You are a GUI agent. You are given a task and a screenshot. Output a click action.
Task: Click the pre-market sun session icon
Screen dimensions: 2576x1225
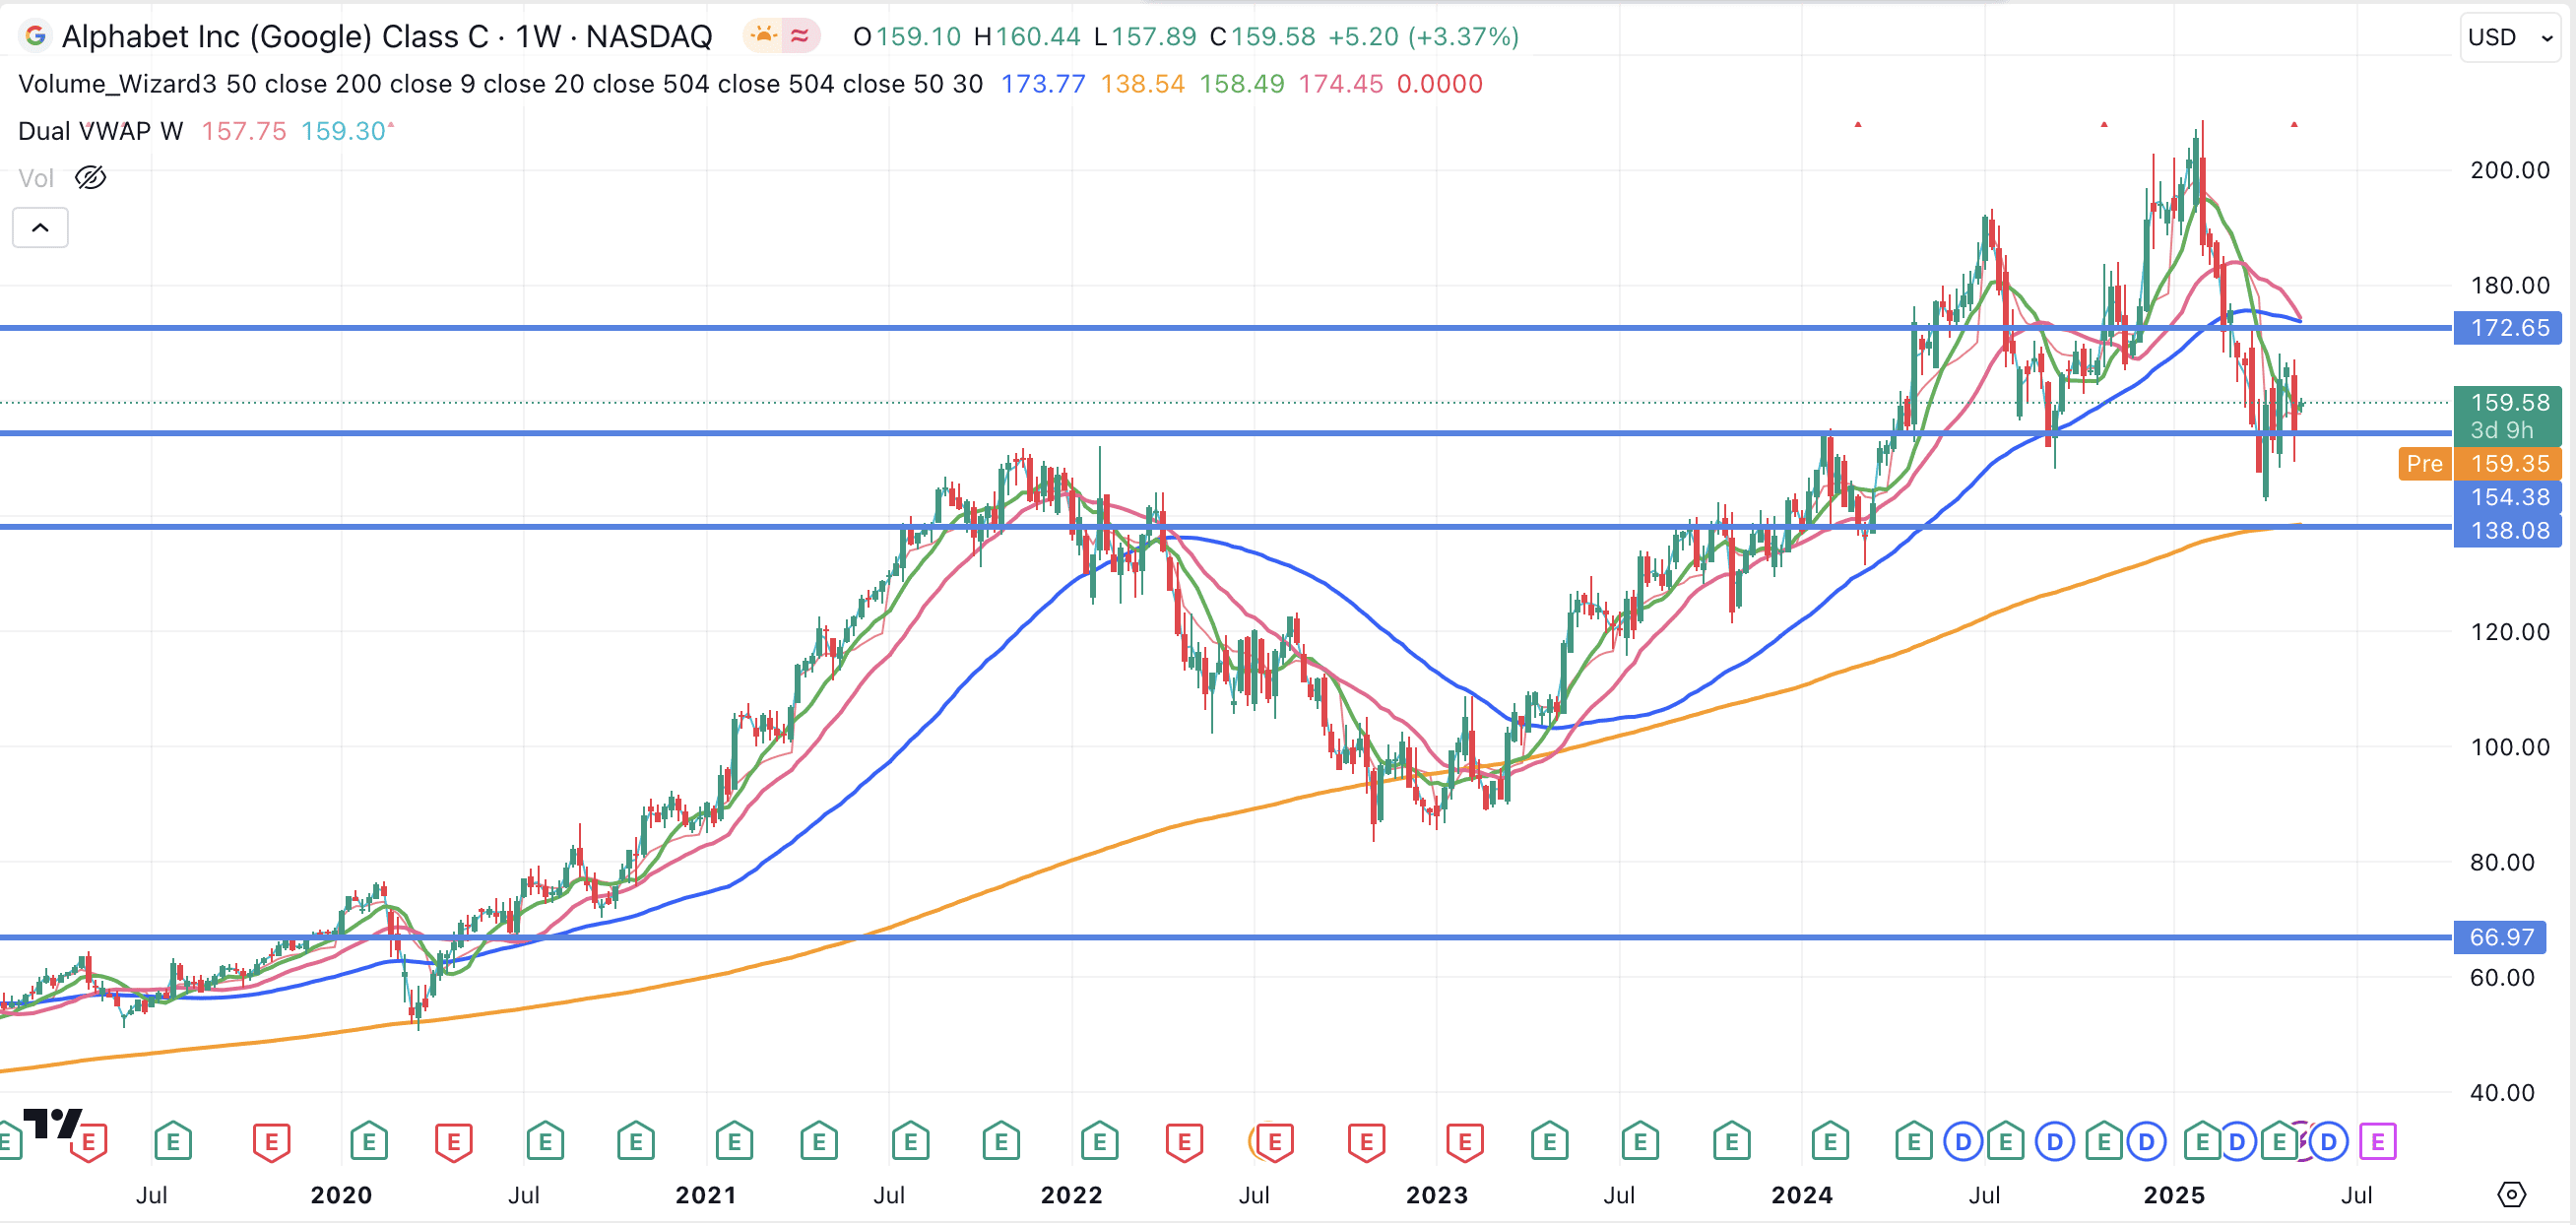tap(763, 37)
